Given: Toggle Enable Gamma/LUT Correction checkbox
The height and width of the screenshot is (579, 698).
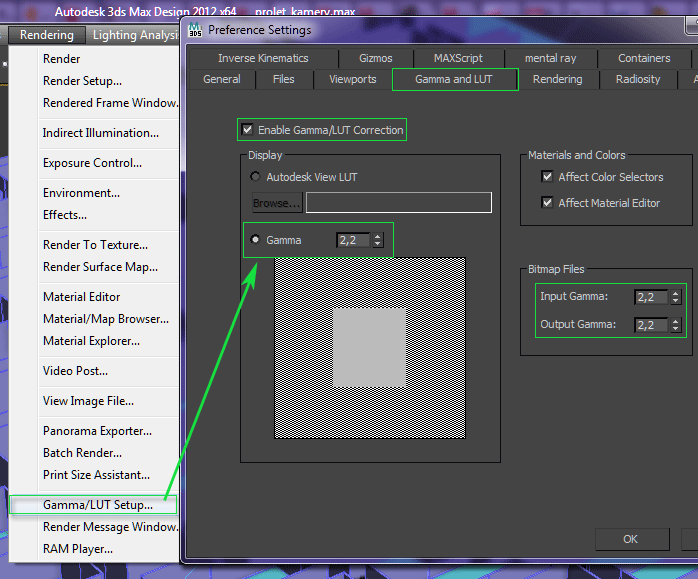Looking at the screenshot, I should pyautogui.click(x=247, y=130).
